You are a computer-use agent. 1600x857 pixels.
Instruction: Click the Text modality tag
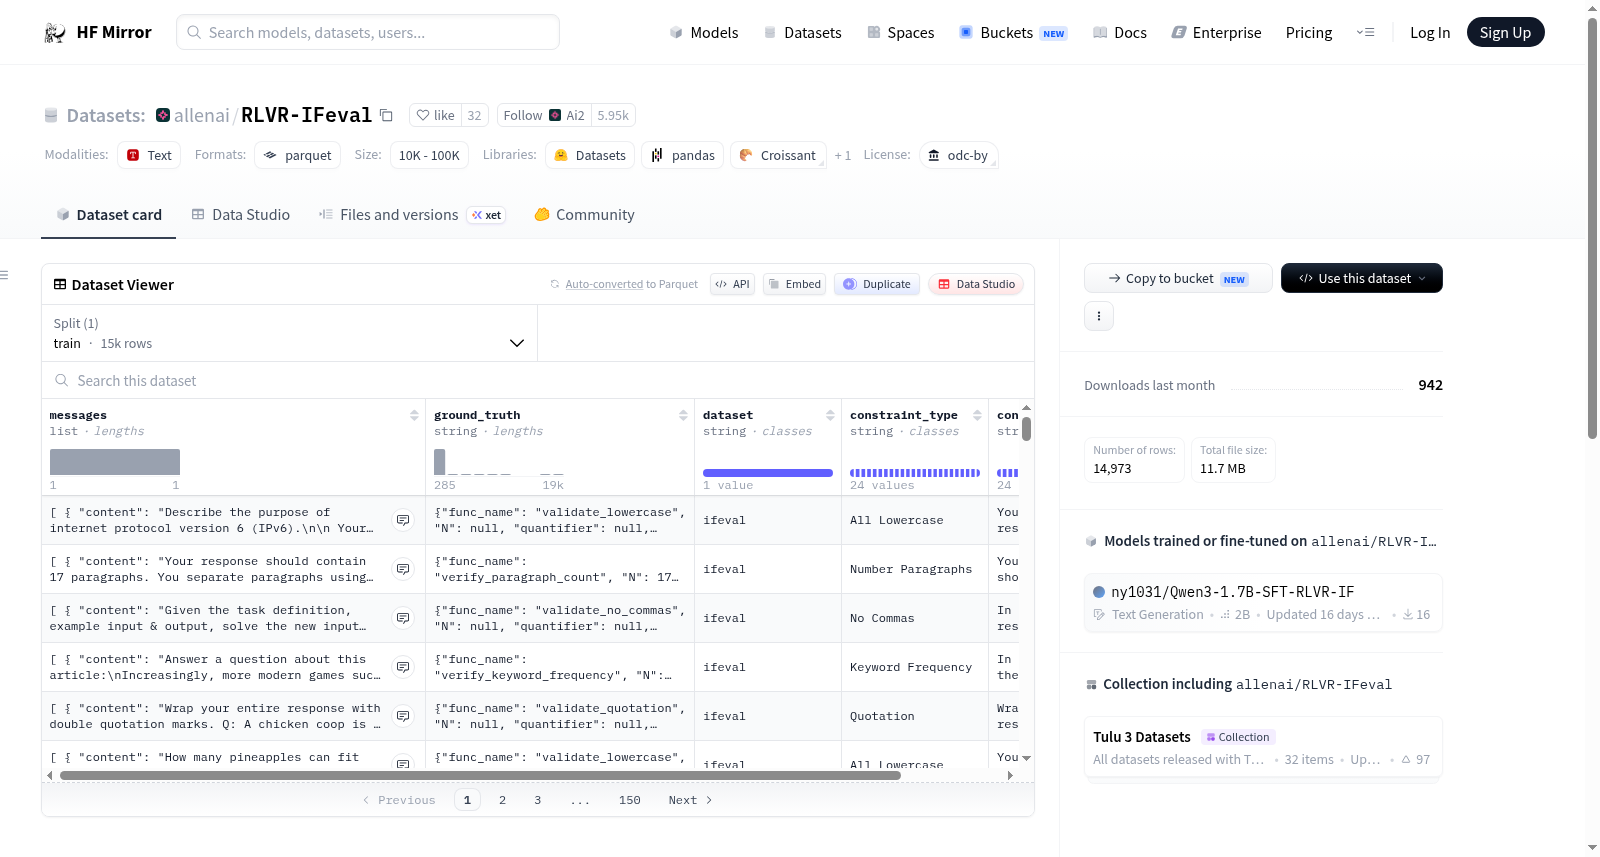coord(149,155)
